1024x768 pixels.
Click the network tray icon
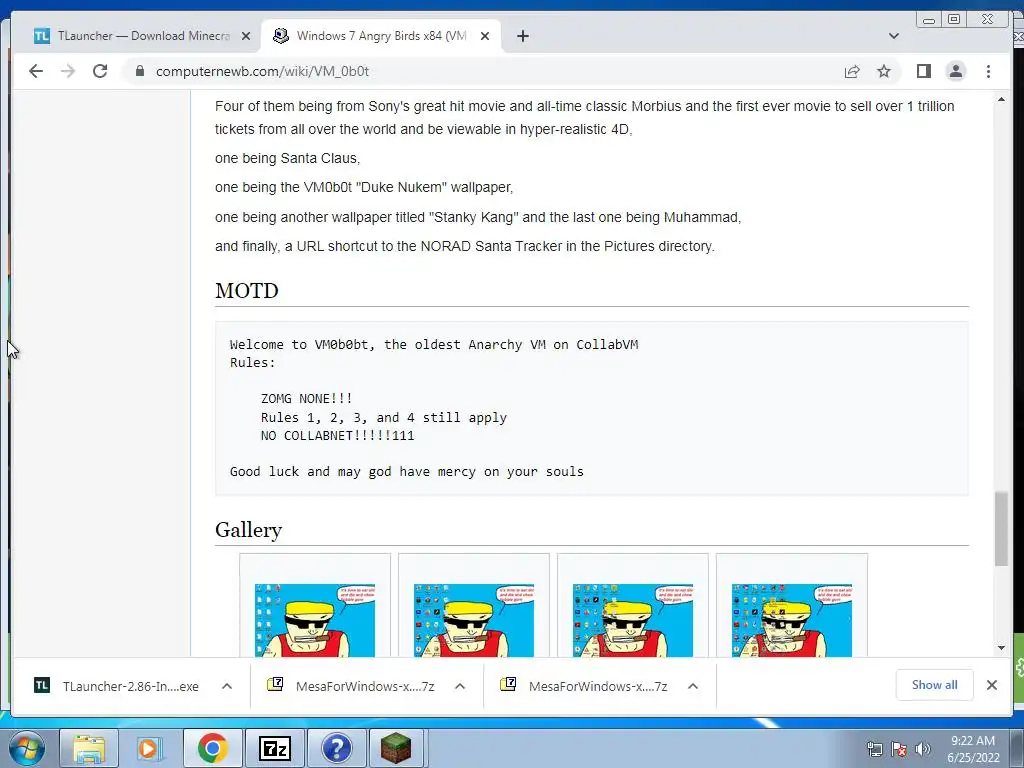pyautogui.click(x=874, y=749)
